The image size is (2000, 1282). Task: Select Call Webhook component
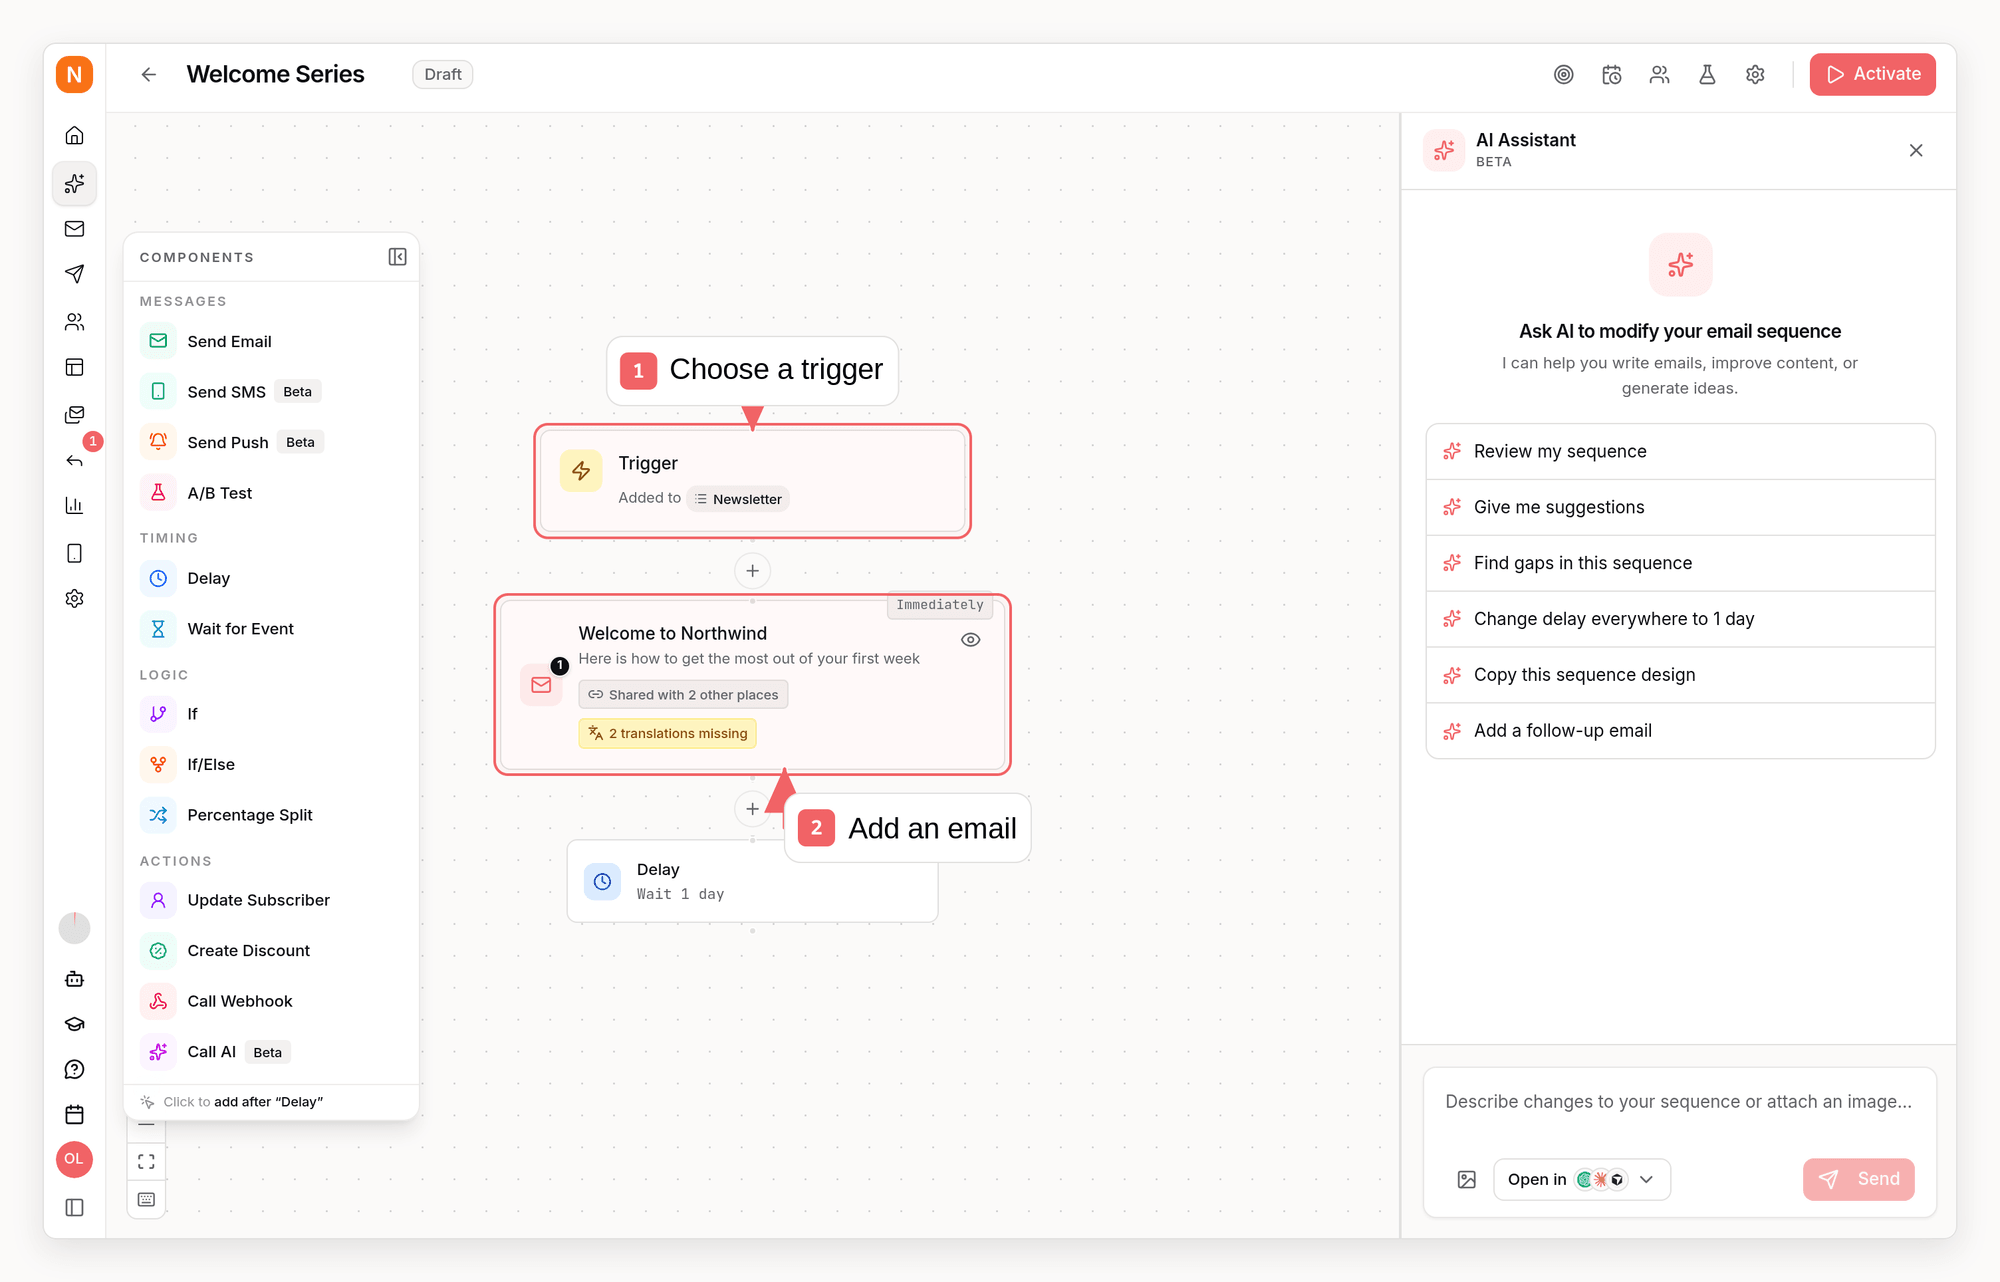[x=272, y=1001]
